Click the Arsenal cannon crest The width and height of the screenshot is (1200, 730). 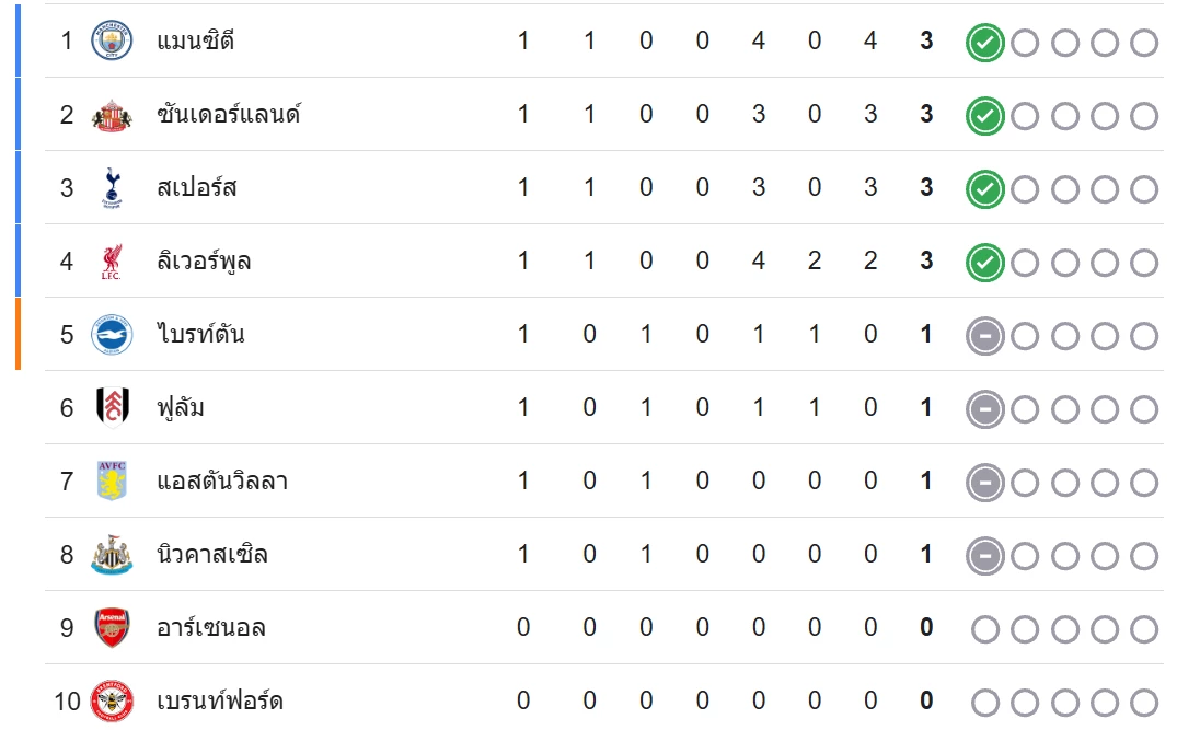click(x=112, y=627)
